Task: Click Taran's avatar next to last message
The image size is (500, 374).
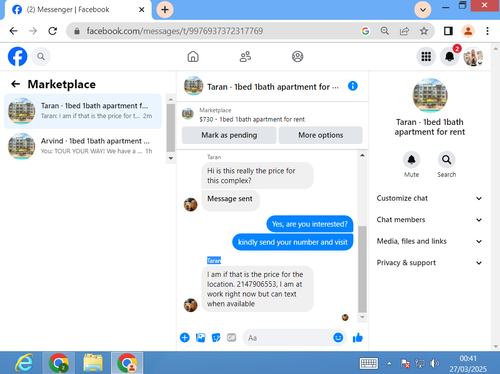Action: click(x=191, y=305)
